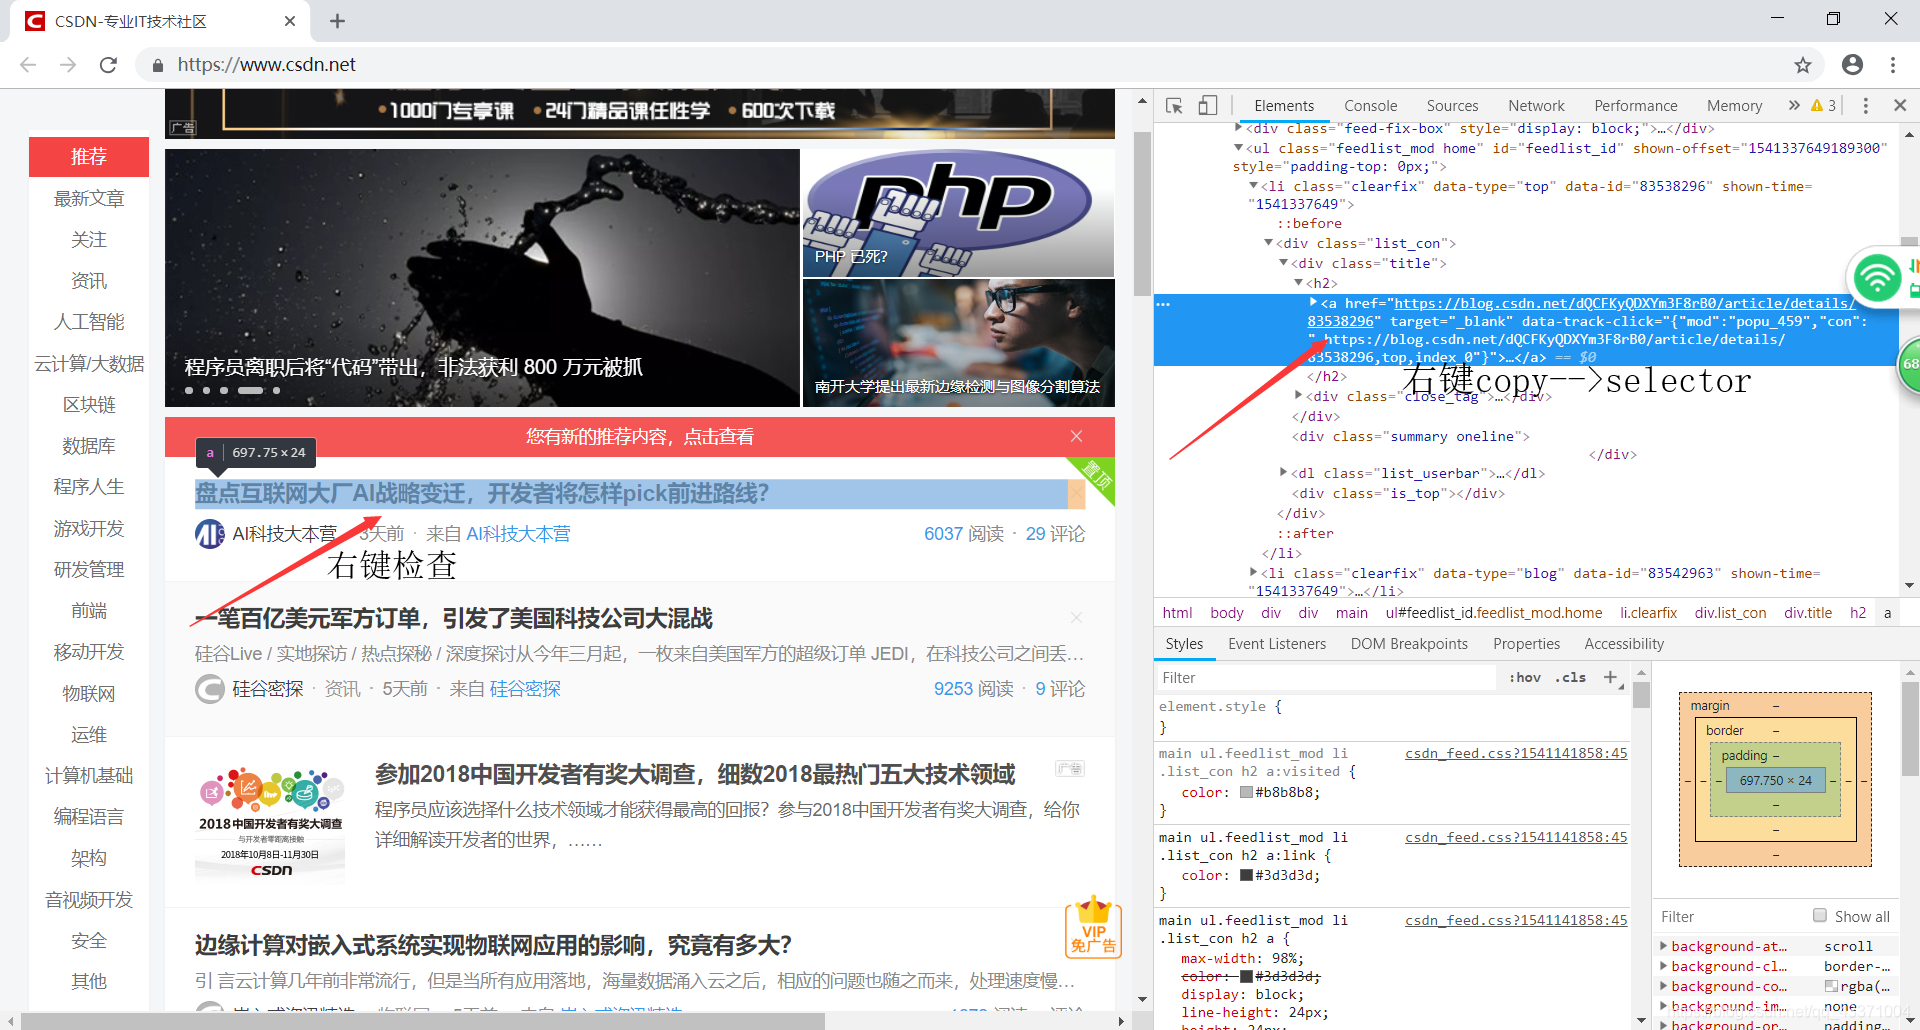
Task: Activate the DevTools element inspector tool
Action: coord(1175,106)
